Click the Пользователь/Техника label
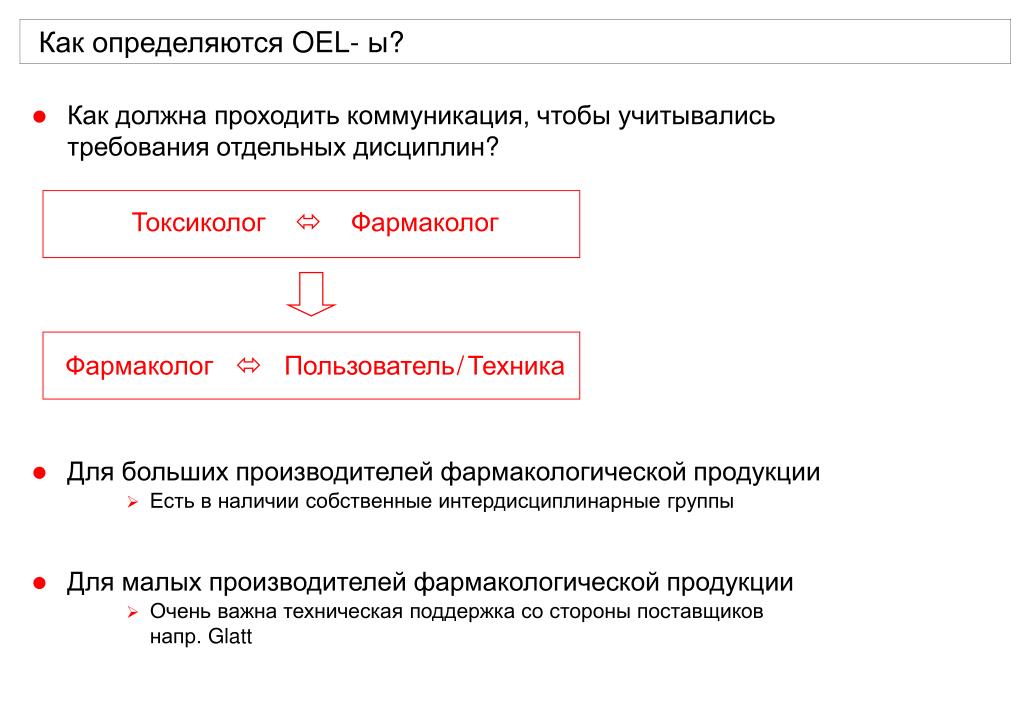 coord(424,366)
